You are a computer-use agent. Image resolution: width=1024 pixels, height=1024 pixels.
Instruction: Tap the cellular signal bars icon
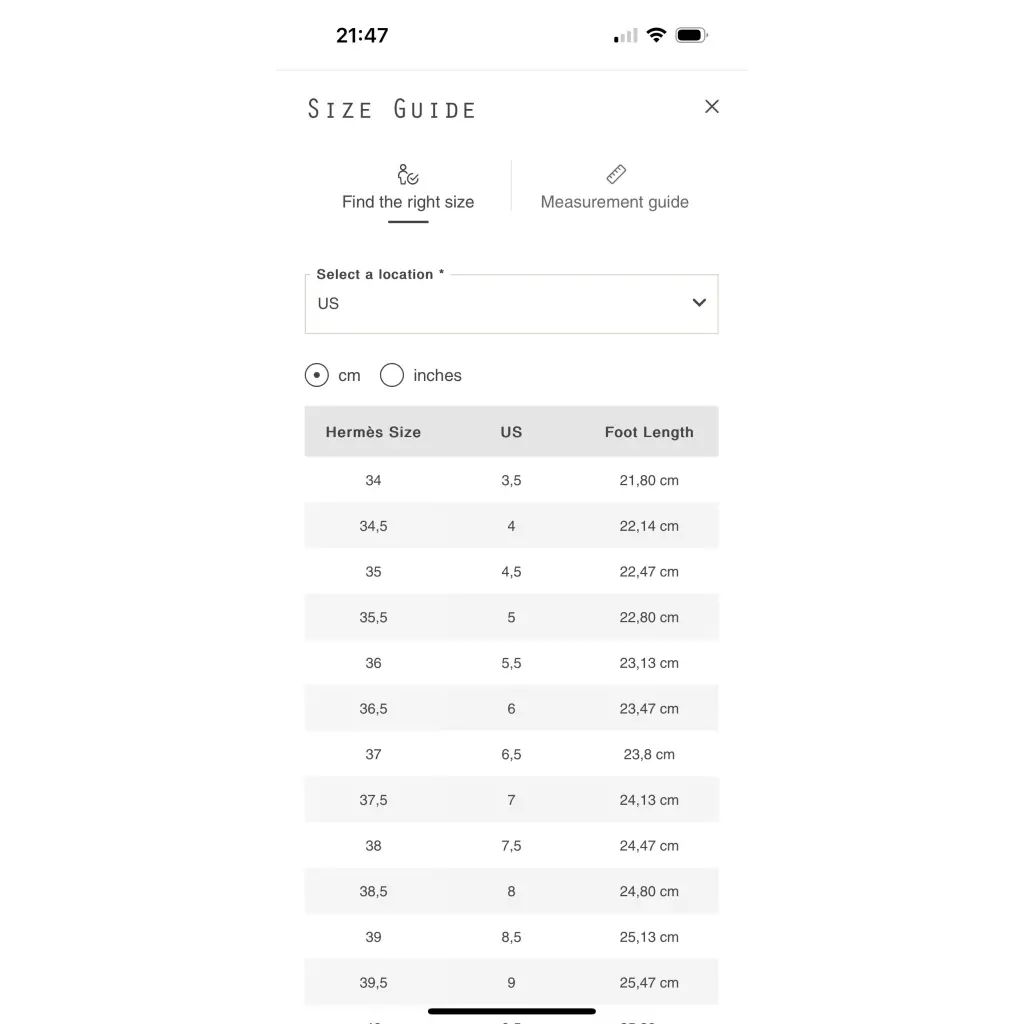626,37
